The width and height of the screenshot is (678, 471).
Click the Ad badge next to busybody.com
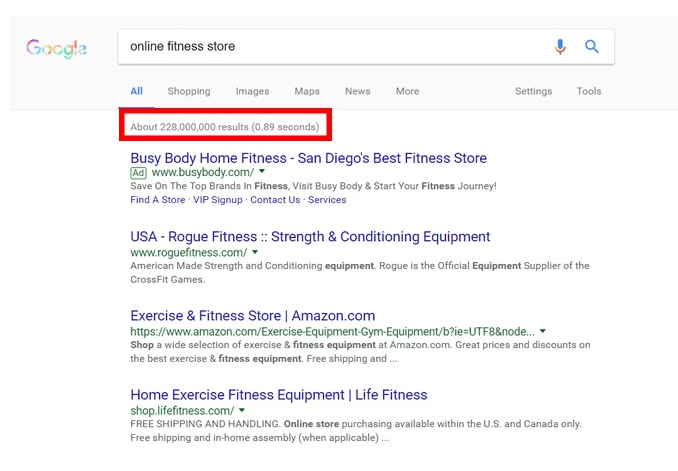tap(138, 173)
